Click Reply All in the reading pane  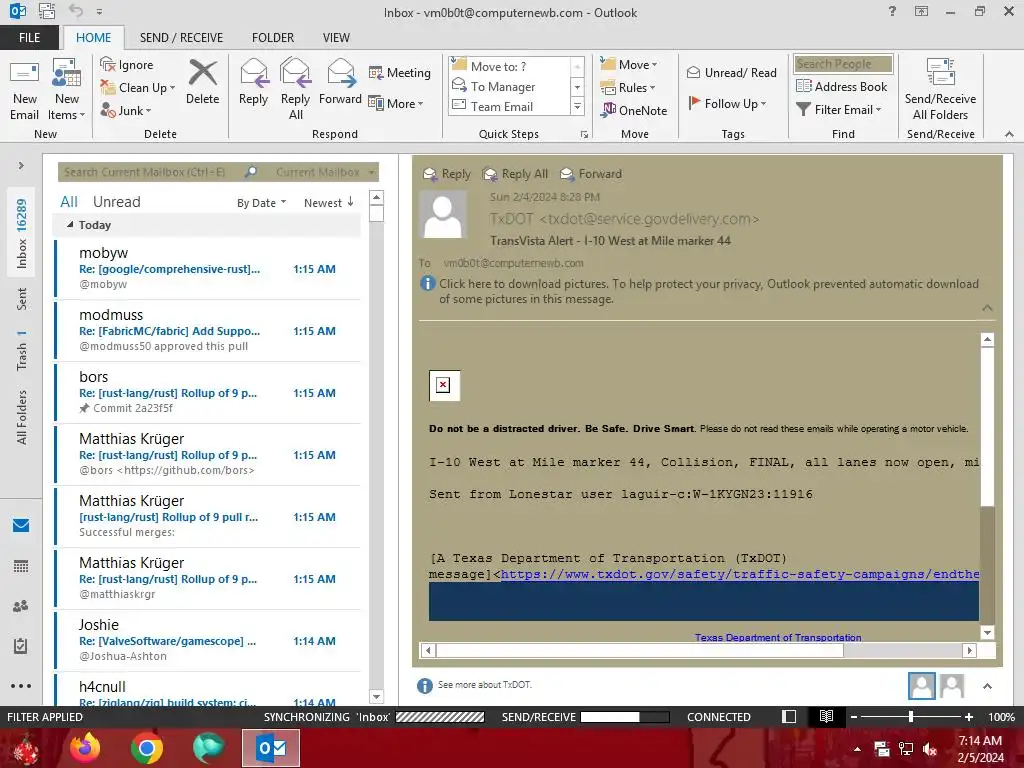(515, 174)
